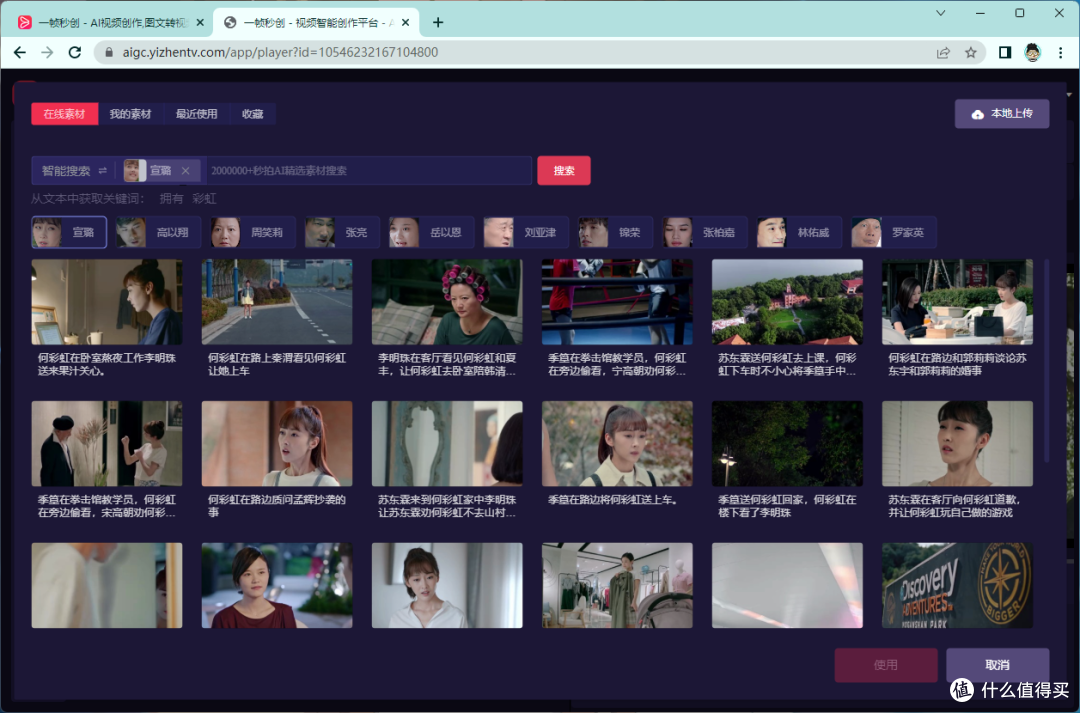Select the Discovery Adventures sign thumbnail

click(957, 586)
